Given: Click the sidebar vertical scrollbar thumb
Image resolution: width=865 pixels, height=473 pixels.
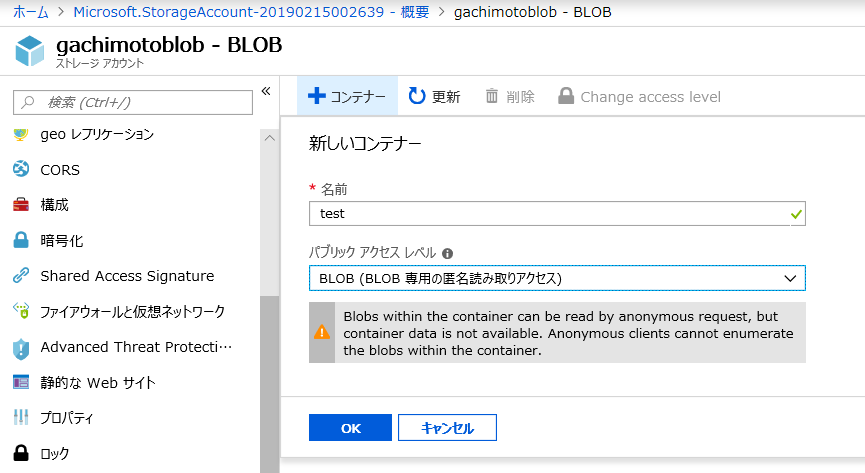Looking at the screenshot, I should point(270,384).
